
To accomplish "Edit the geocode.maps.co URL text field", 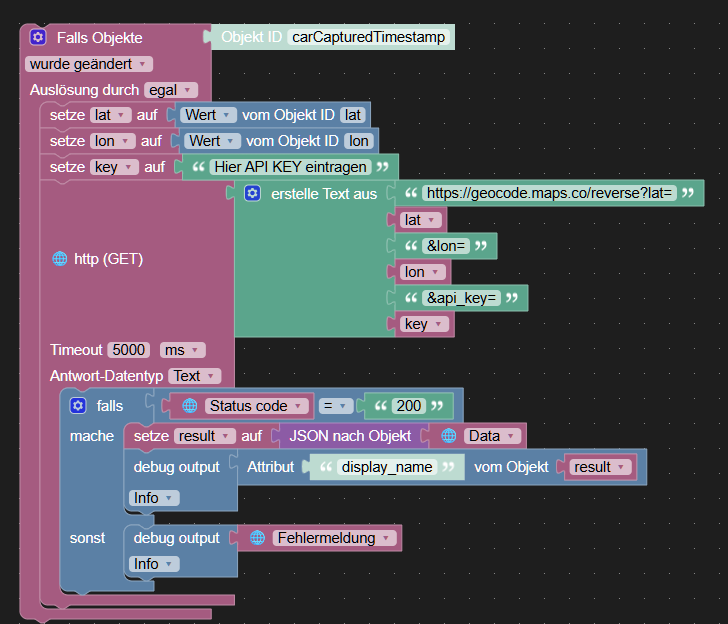I will point(549,193).
